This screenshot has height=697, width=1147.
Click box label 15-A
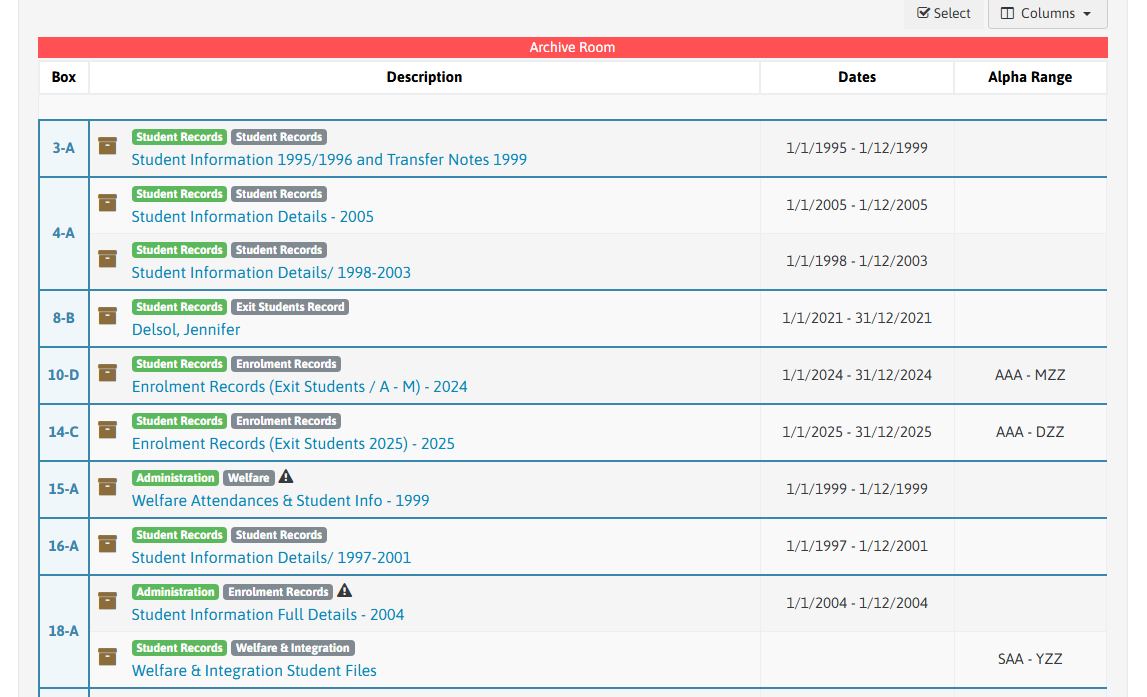(64, 489)
